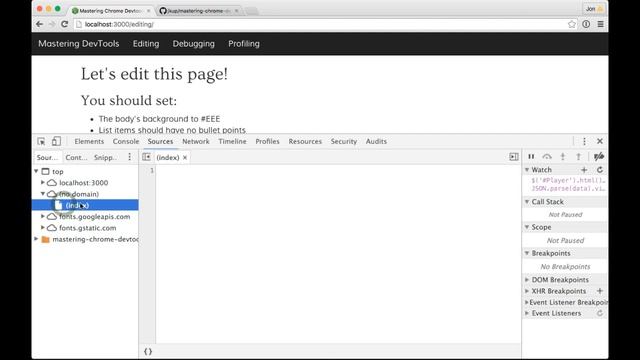This screenshot has height=360, width=640.
Task: Open the Profiling nav link
Action: click(x=244, y=44)
